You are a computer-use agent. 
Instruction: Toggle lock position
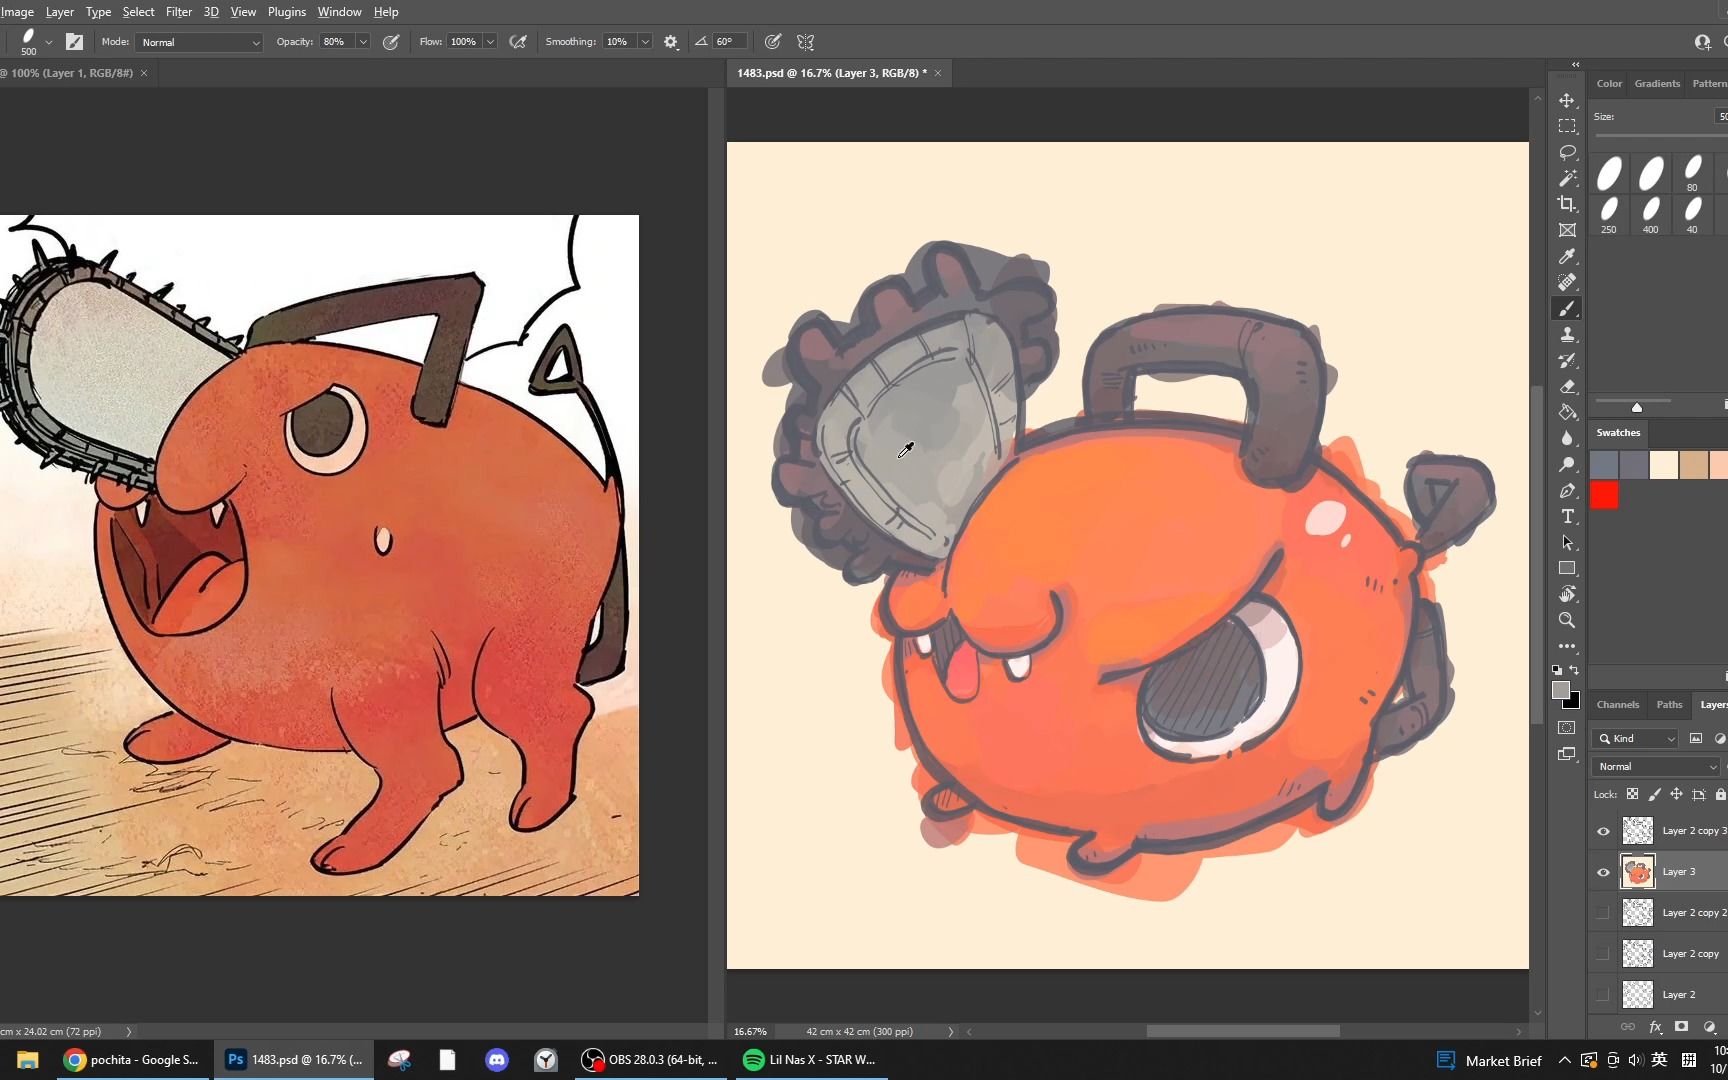click(1676, 794)
